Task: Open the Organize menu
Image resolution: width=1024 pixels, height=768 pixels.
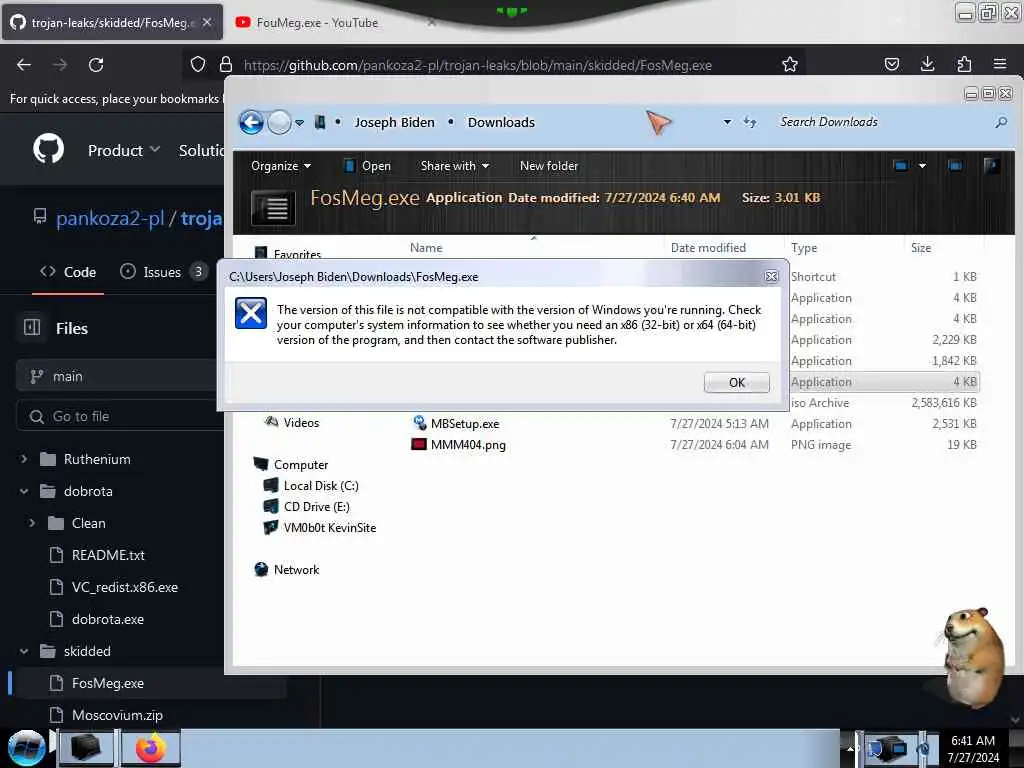Action: point(281,166)
